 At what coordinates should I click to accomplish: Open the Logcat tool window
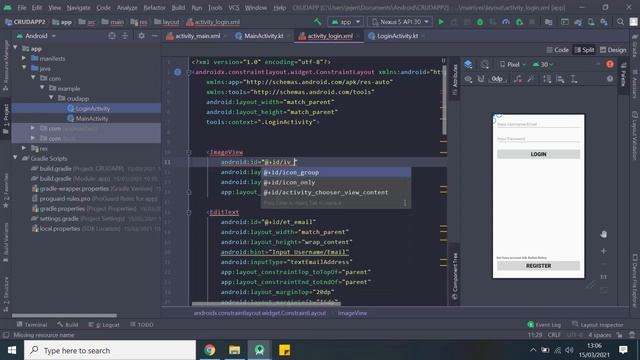(x=104, y=324)
